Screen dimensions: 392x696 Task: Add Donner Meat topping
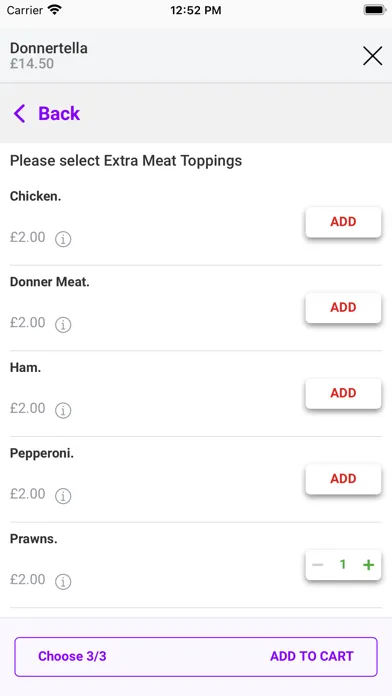(x=343, y=308)
